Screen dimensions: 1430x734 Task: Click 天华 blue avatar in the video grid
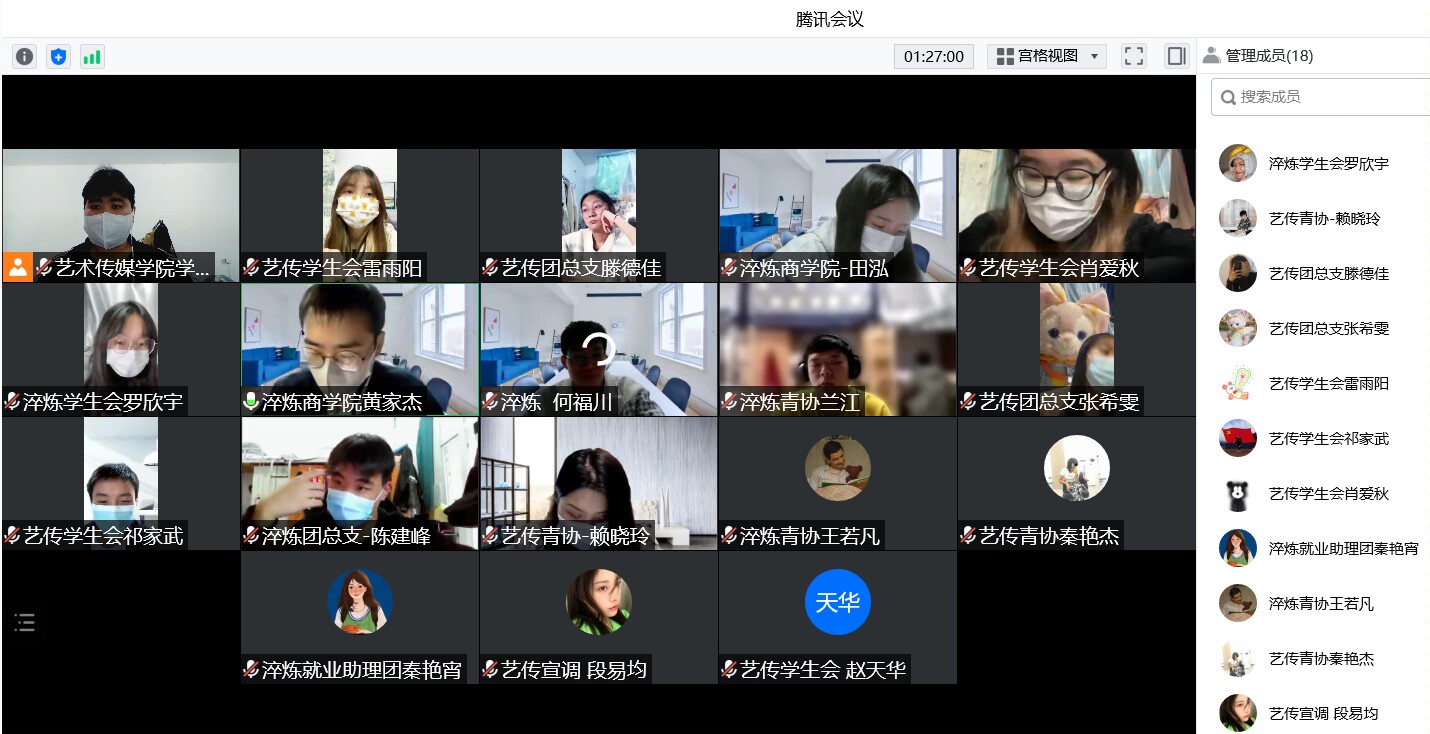(x=837, y=603)
